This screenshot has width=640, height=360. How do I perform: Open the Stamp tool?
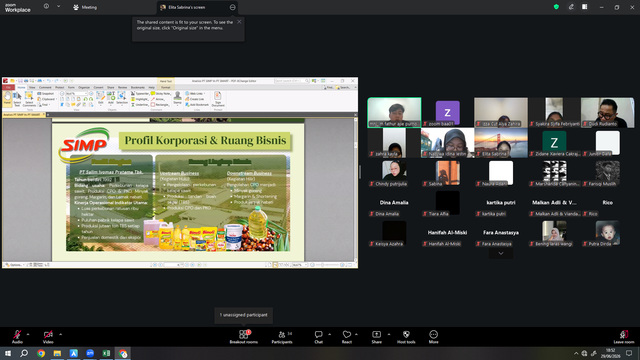[x=177, y=98]
